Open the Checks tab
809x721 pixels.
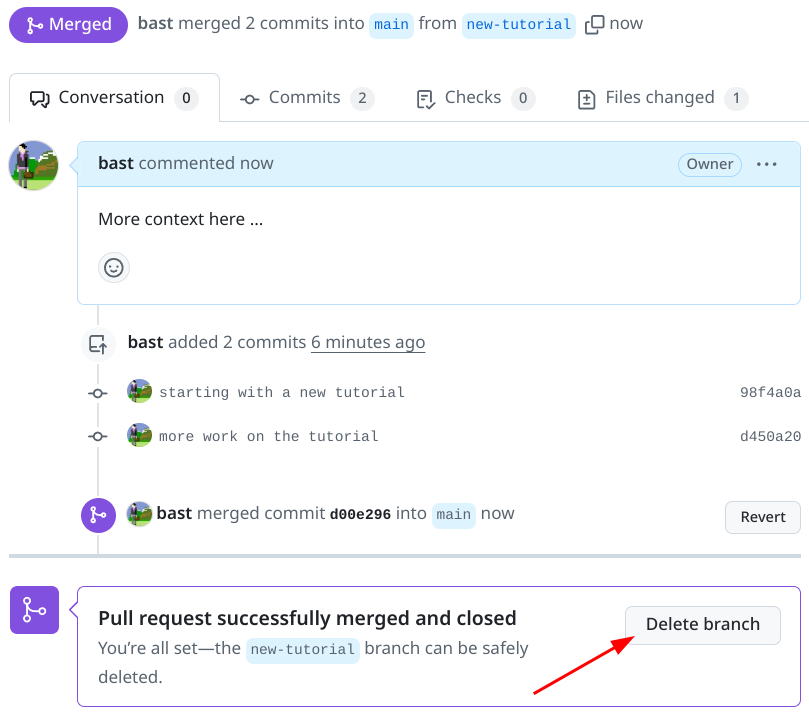click(x=475, y=98)
